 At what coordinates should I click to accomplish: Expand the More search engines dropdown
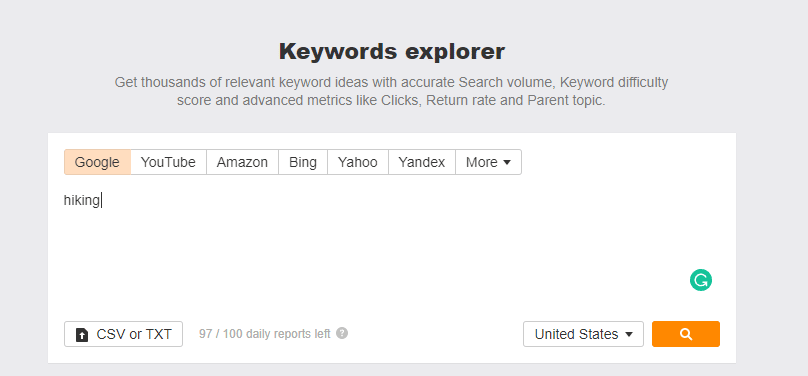pyautogui.click(x=488, y=162)
